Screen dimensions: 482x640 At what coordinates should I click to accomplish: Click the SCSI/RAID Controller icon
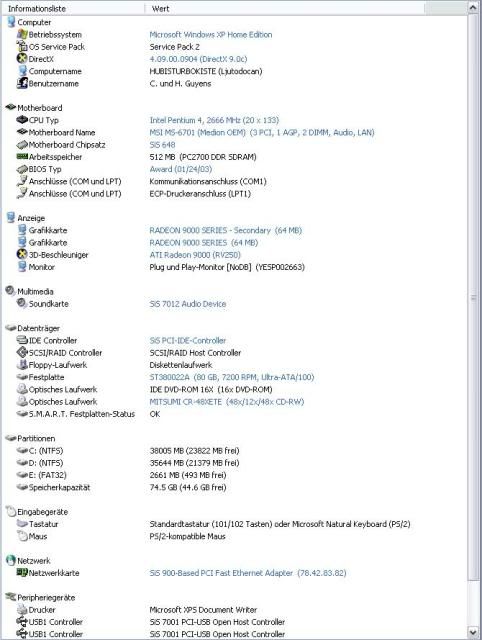[22, 352]
